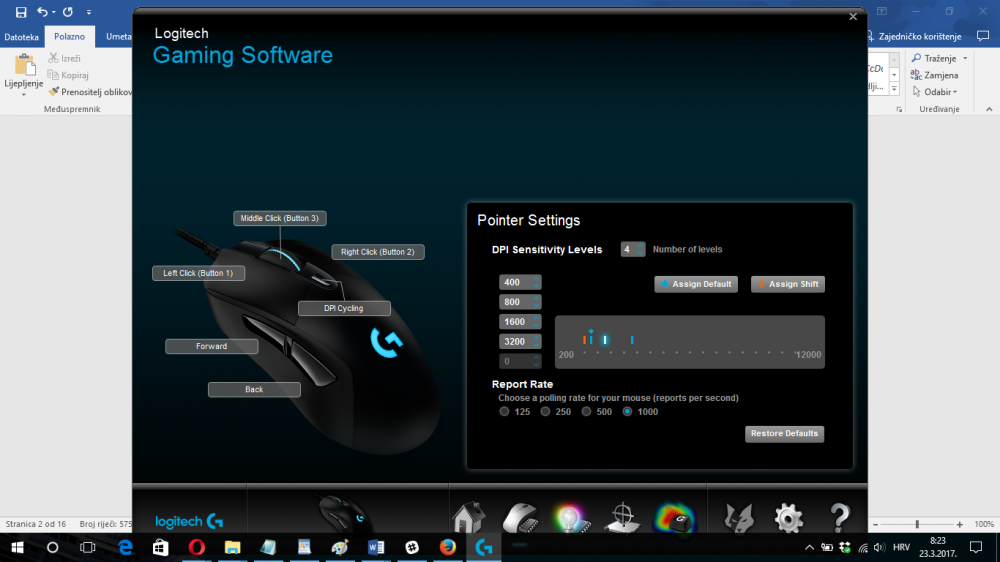Close the Logitech Gaming Software window
This screenshot has height=562, width=1000.
tap(853, 17)
